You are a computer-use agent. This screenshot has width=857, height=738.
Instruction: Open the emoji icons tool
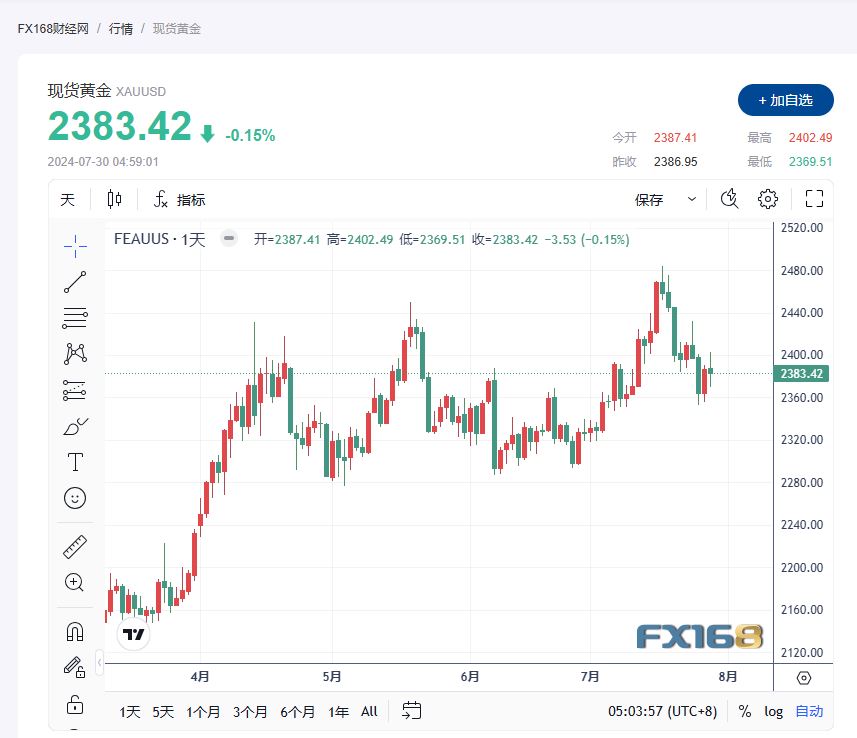75,497
